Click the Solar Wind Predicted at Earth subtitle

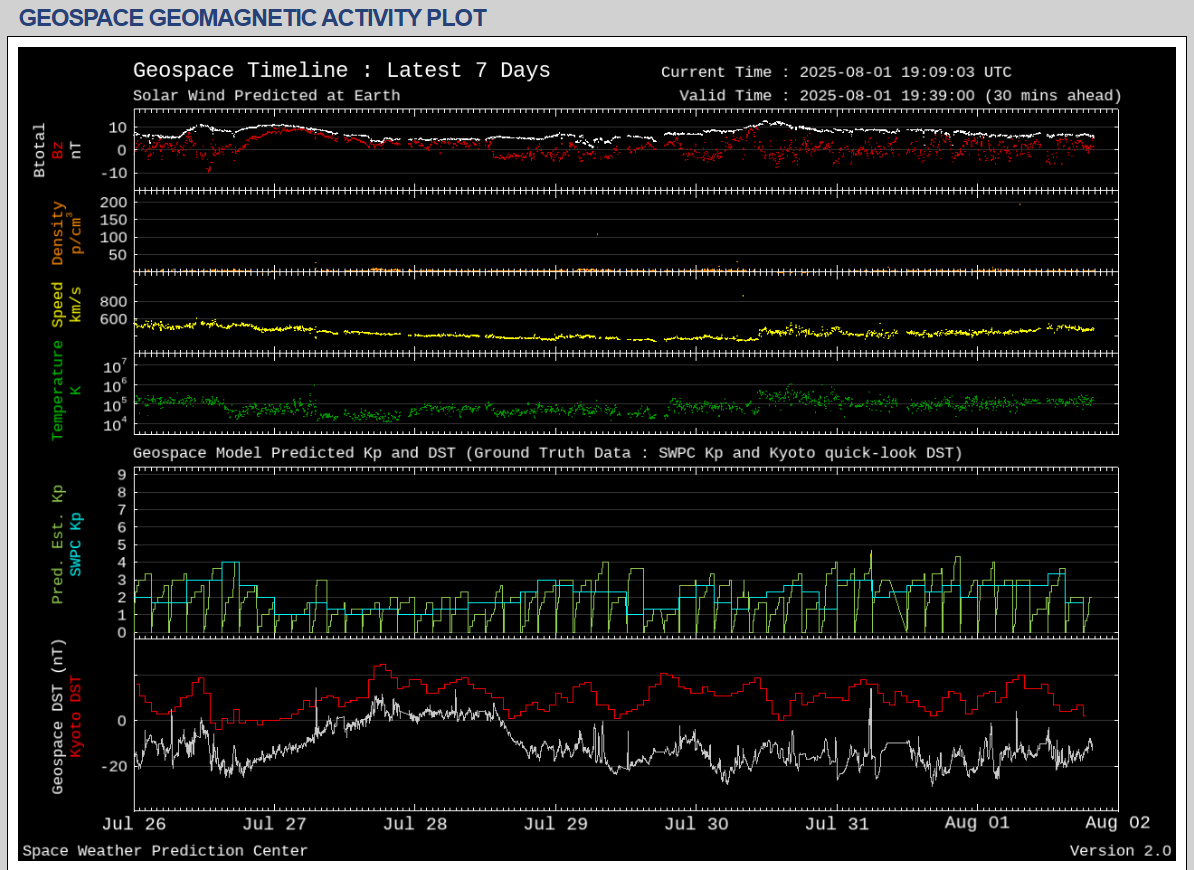click(x=266, y=96)
